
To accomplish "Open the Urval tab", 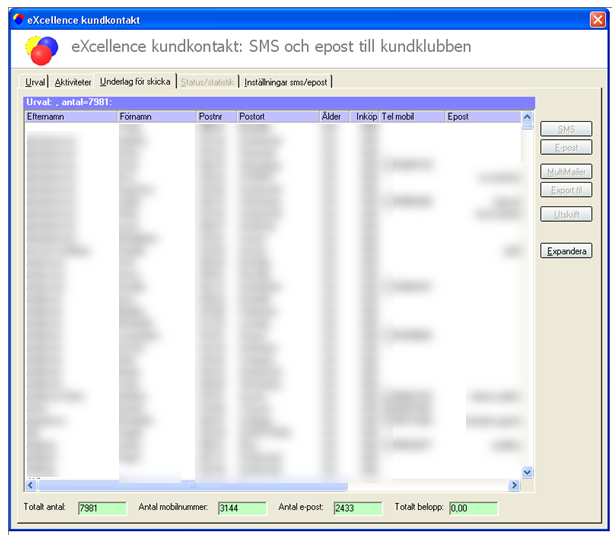I will [34, 82].
